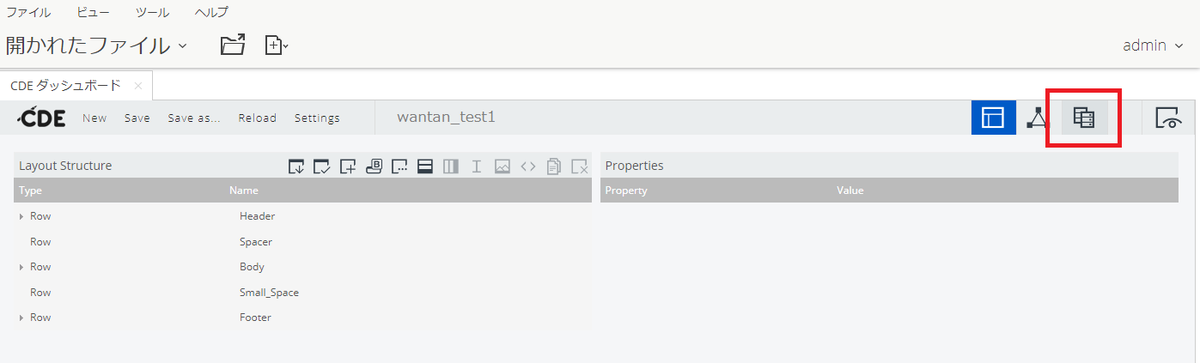This screenshot has height=363, width=1200.
Task: Click Reload in CDE toolbar
Action: pyautogui.click(x=257, y=118)
